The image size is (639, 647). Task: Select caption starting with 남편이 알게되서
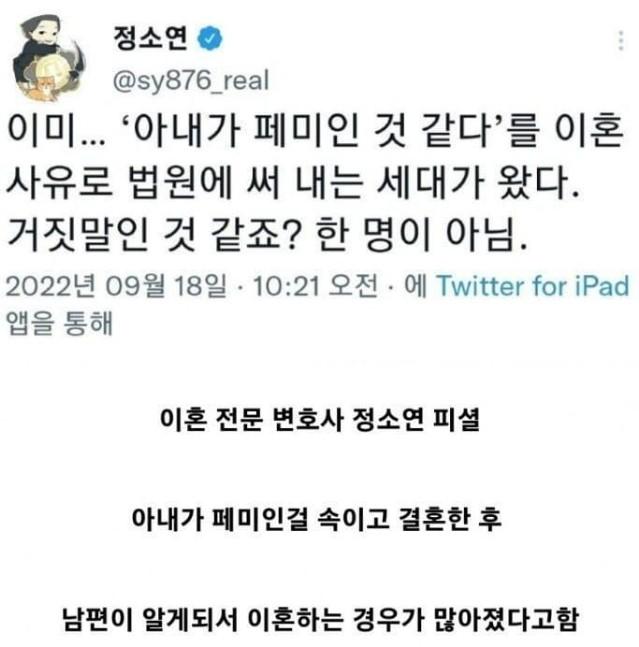coord(320,618)
